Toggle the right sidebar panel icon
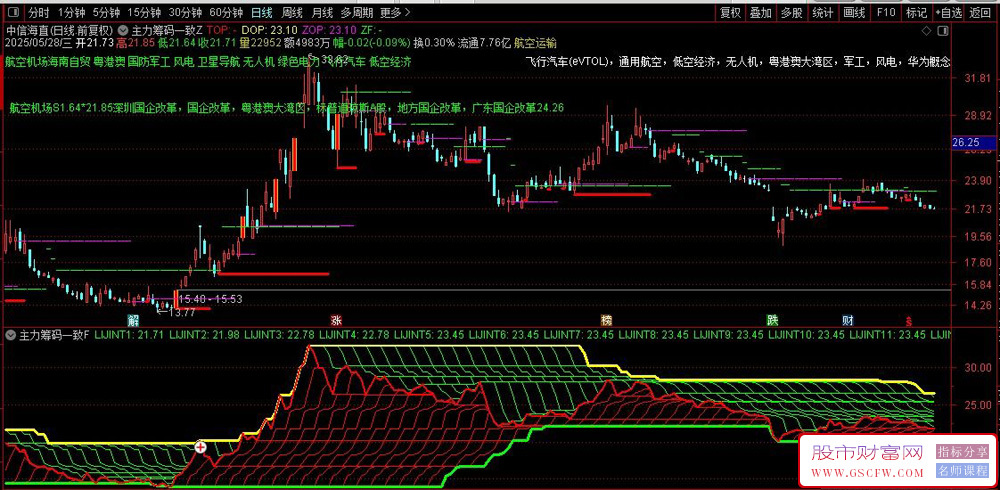The width and height of the screenshot is (1000, 490). (x=945, y=31)
